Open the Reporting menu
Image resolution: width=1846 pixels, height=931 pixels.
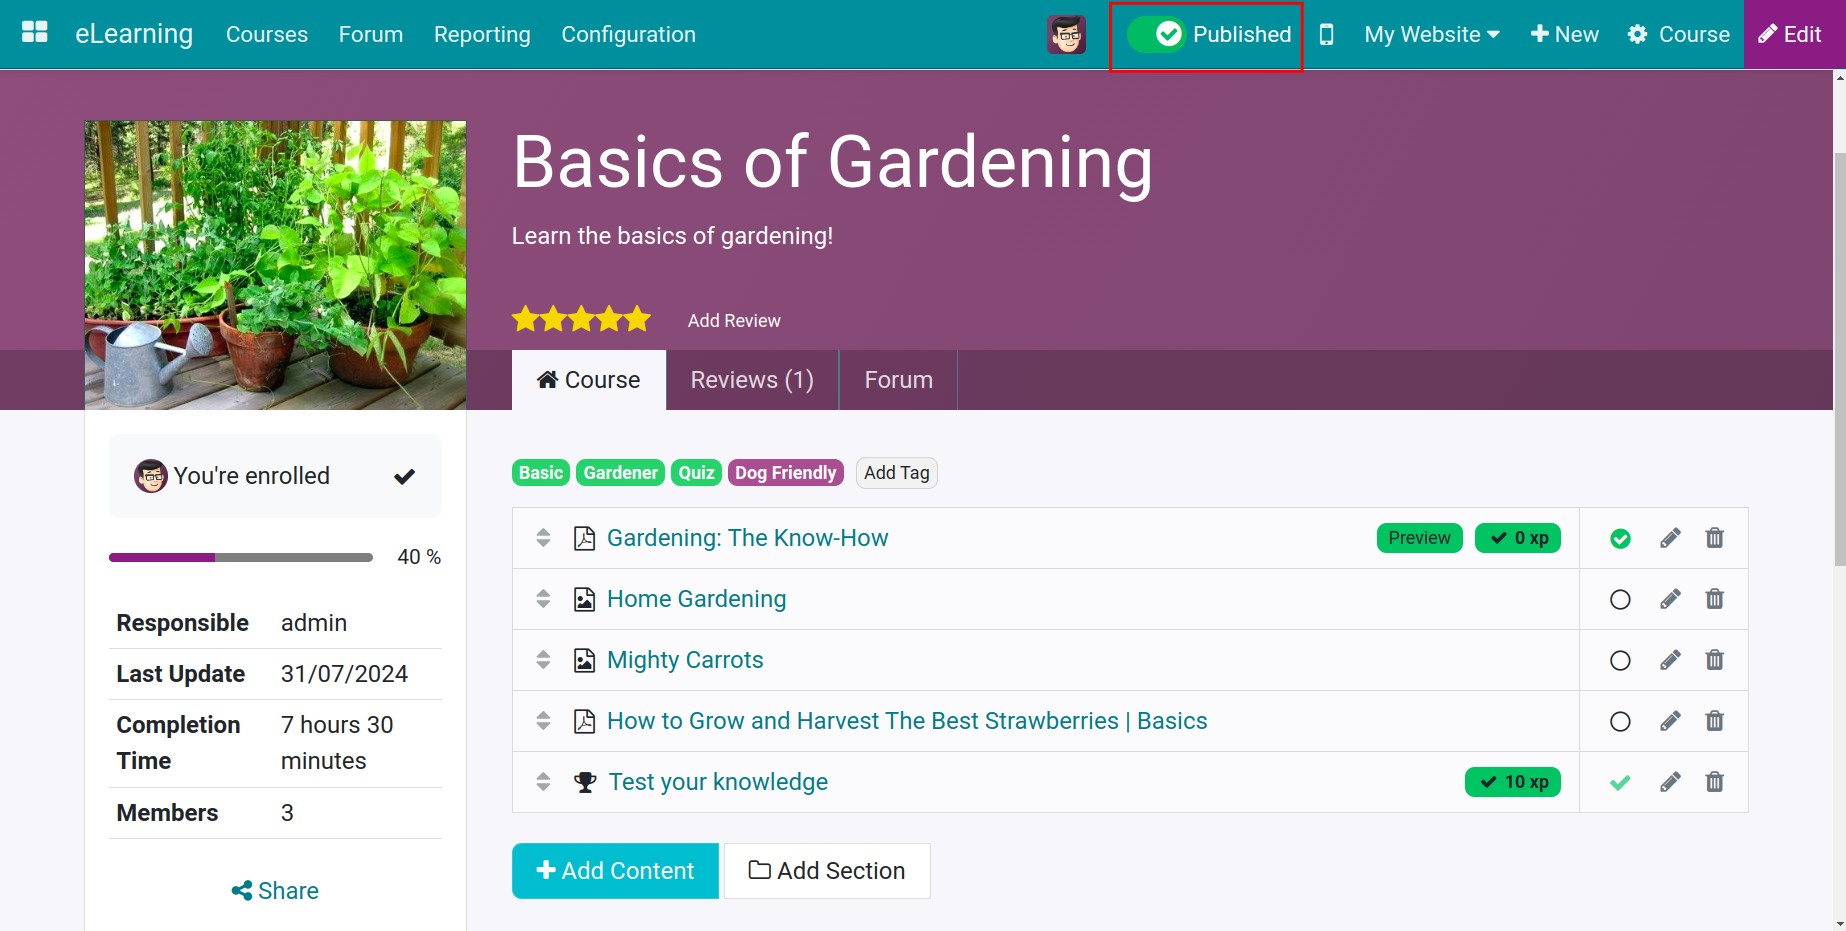click(482, 34)
